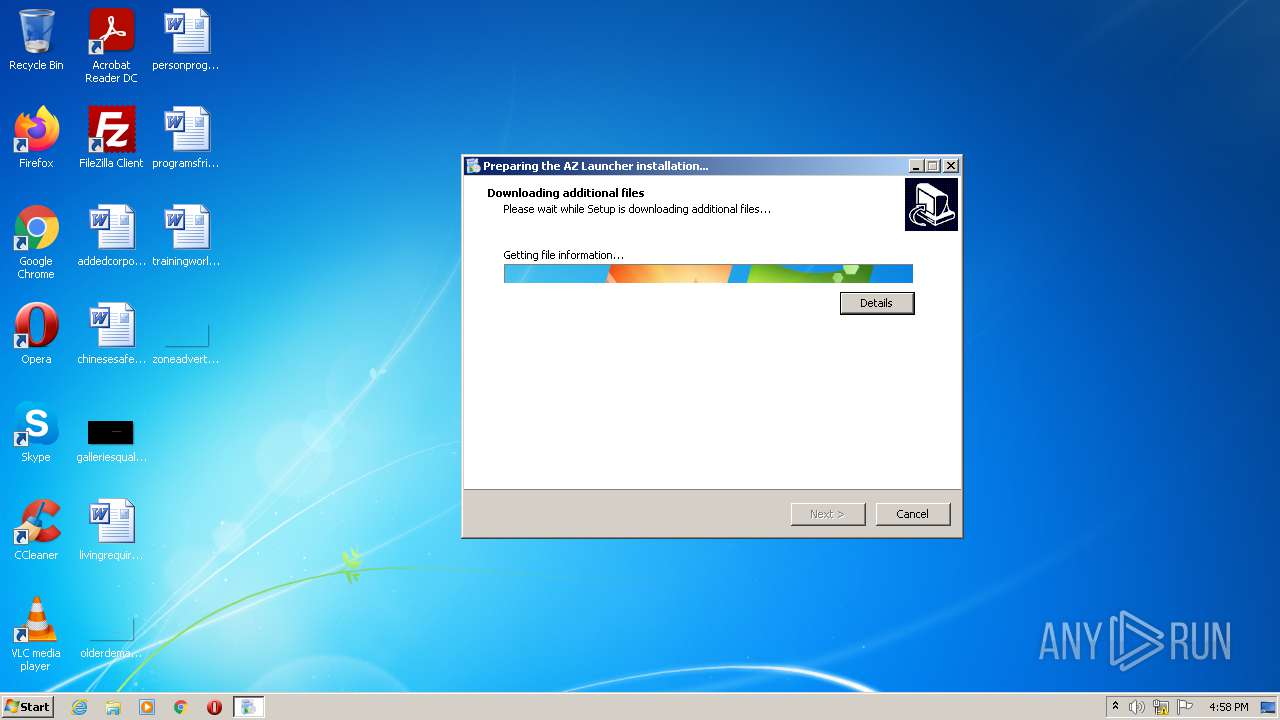Click the 'Downloading additional files' heading
Screen dimensions: 1280x720
(566, 193)
